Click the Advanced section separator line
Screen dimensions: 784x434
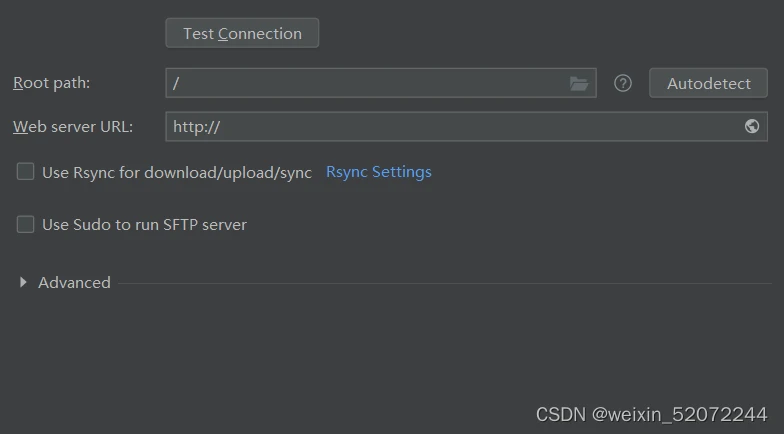tap(445, 284)
